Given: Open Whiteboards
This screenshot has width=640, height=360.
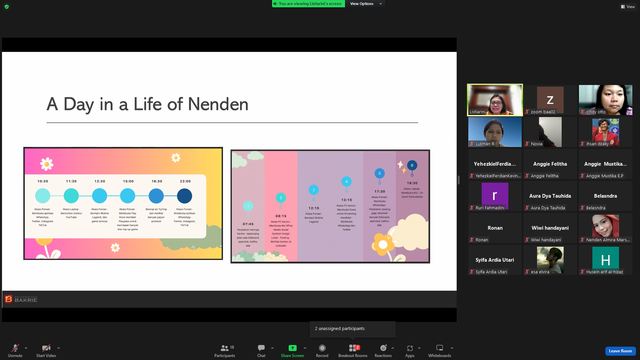Looking at the screenshot, I should coord(440,350).
